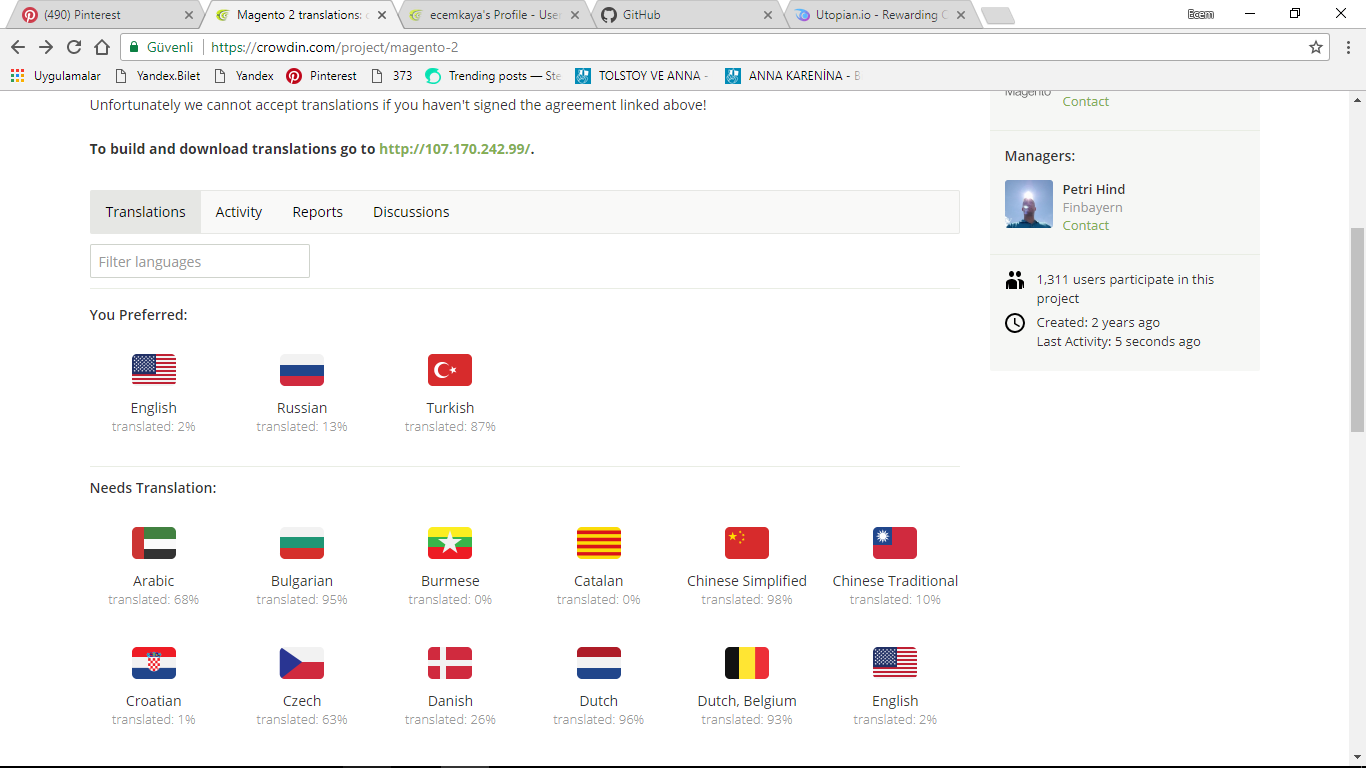
Task: Close the GitHub browser tab
Action: pos(768,15)
